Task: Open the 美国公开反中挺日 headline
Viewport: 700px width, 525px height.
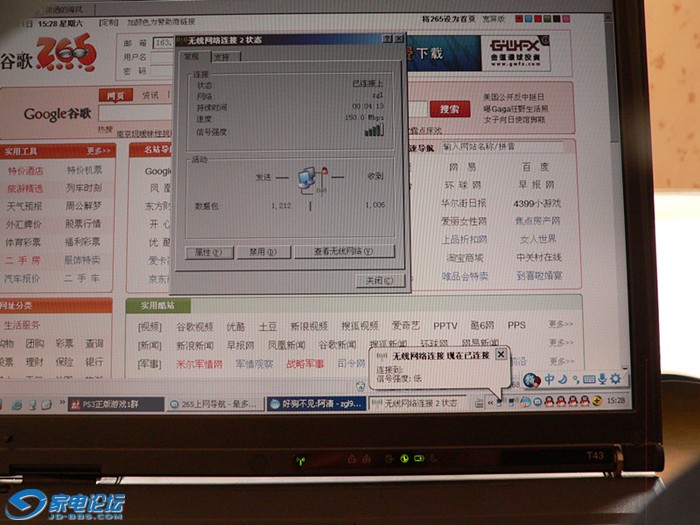Action: [x=514, y=97]
